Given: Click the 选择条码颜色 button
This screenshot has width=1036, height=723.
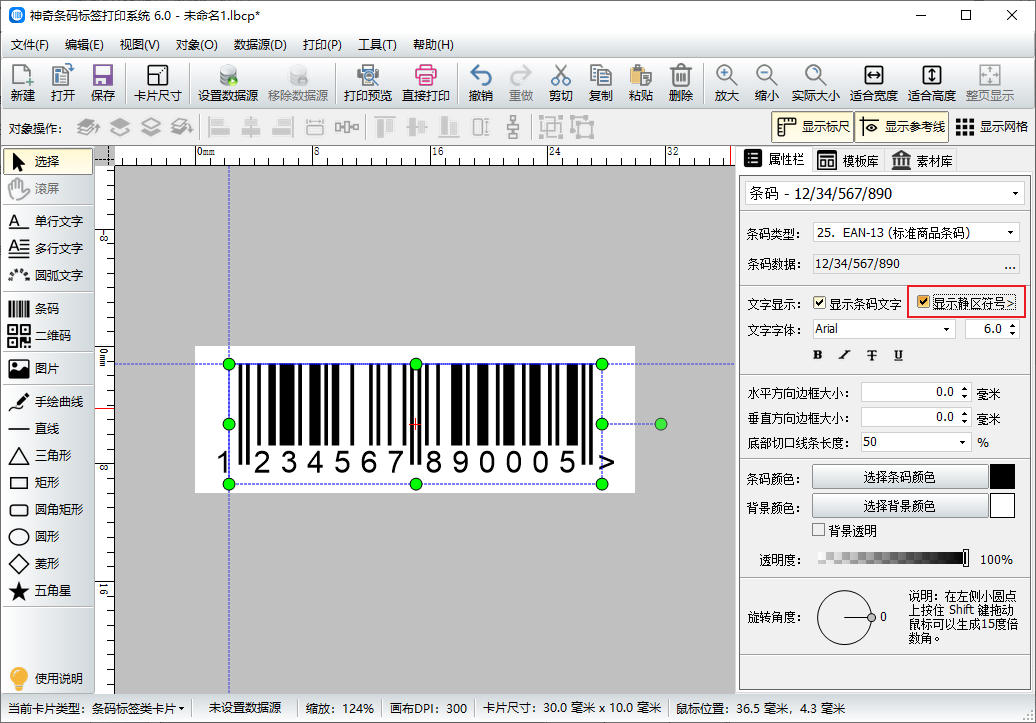Looking at the screenshot, I should pyautogui.click(x=898, y=477).
